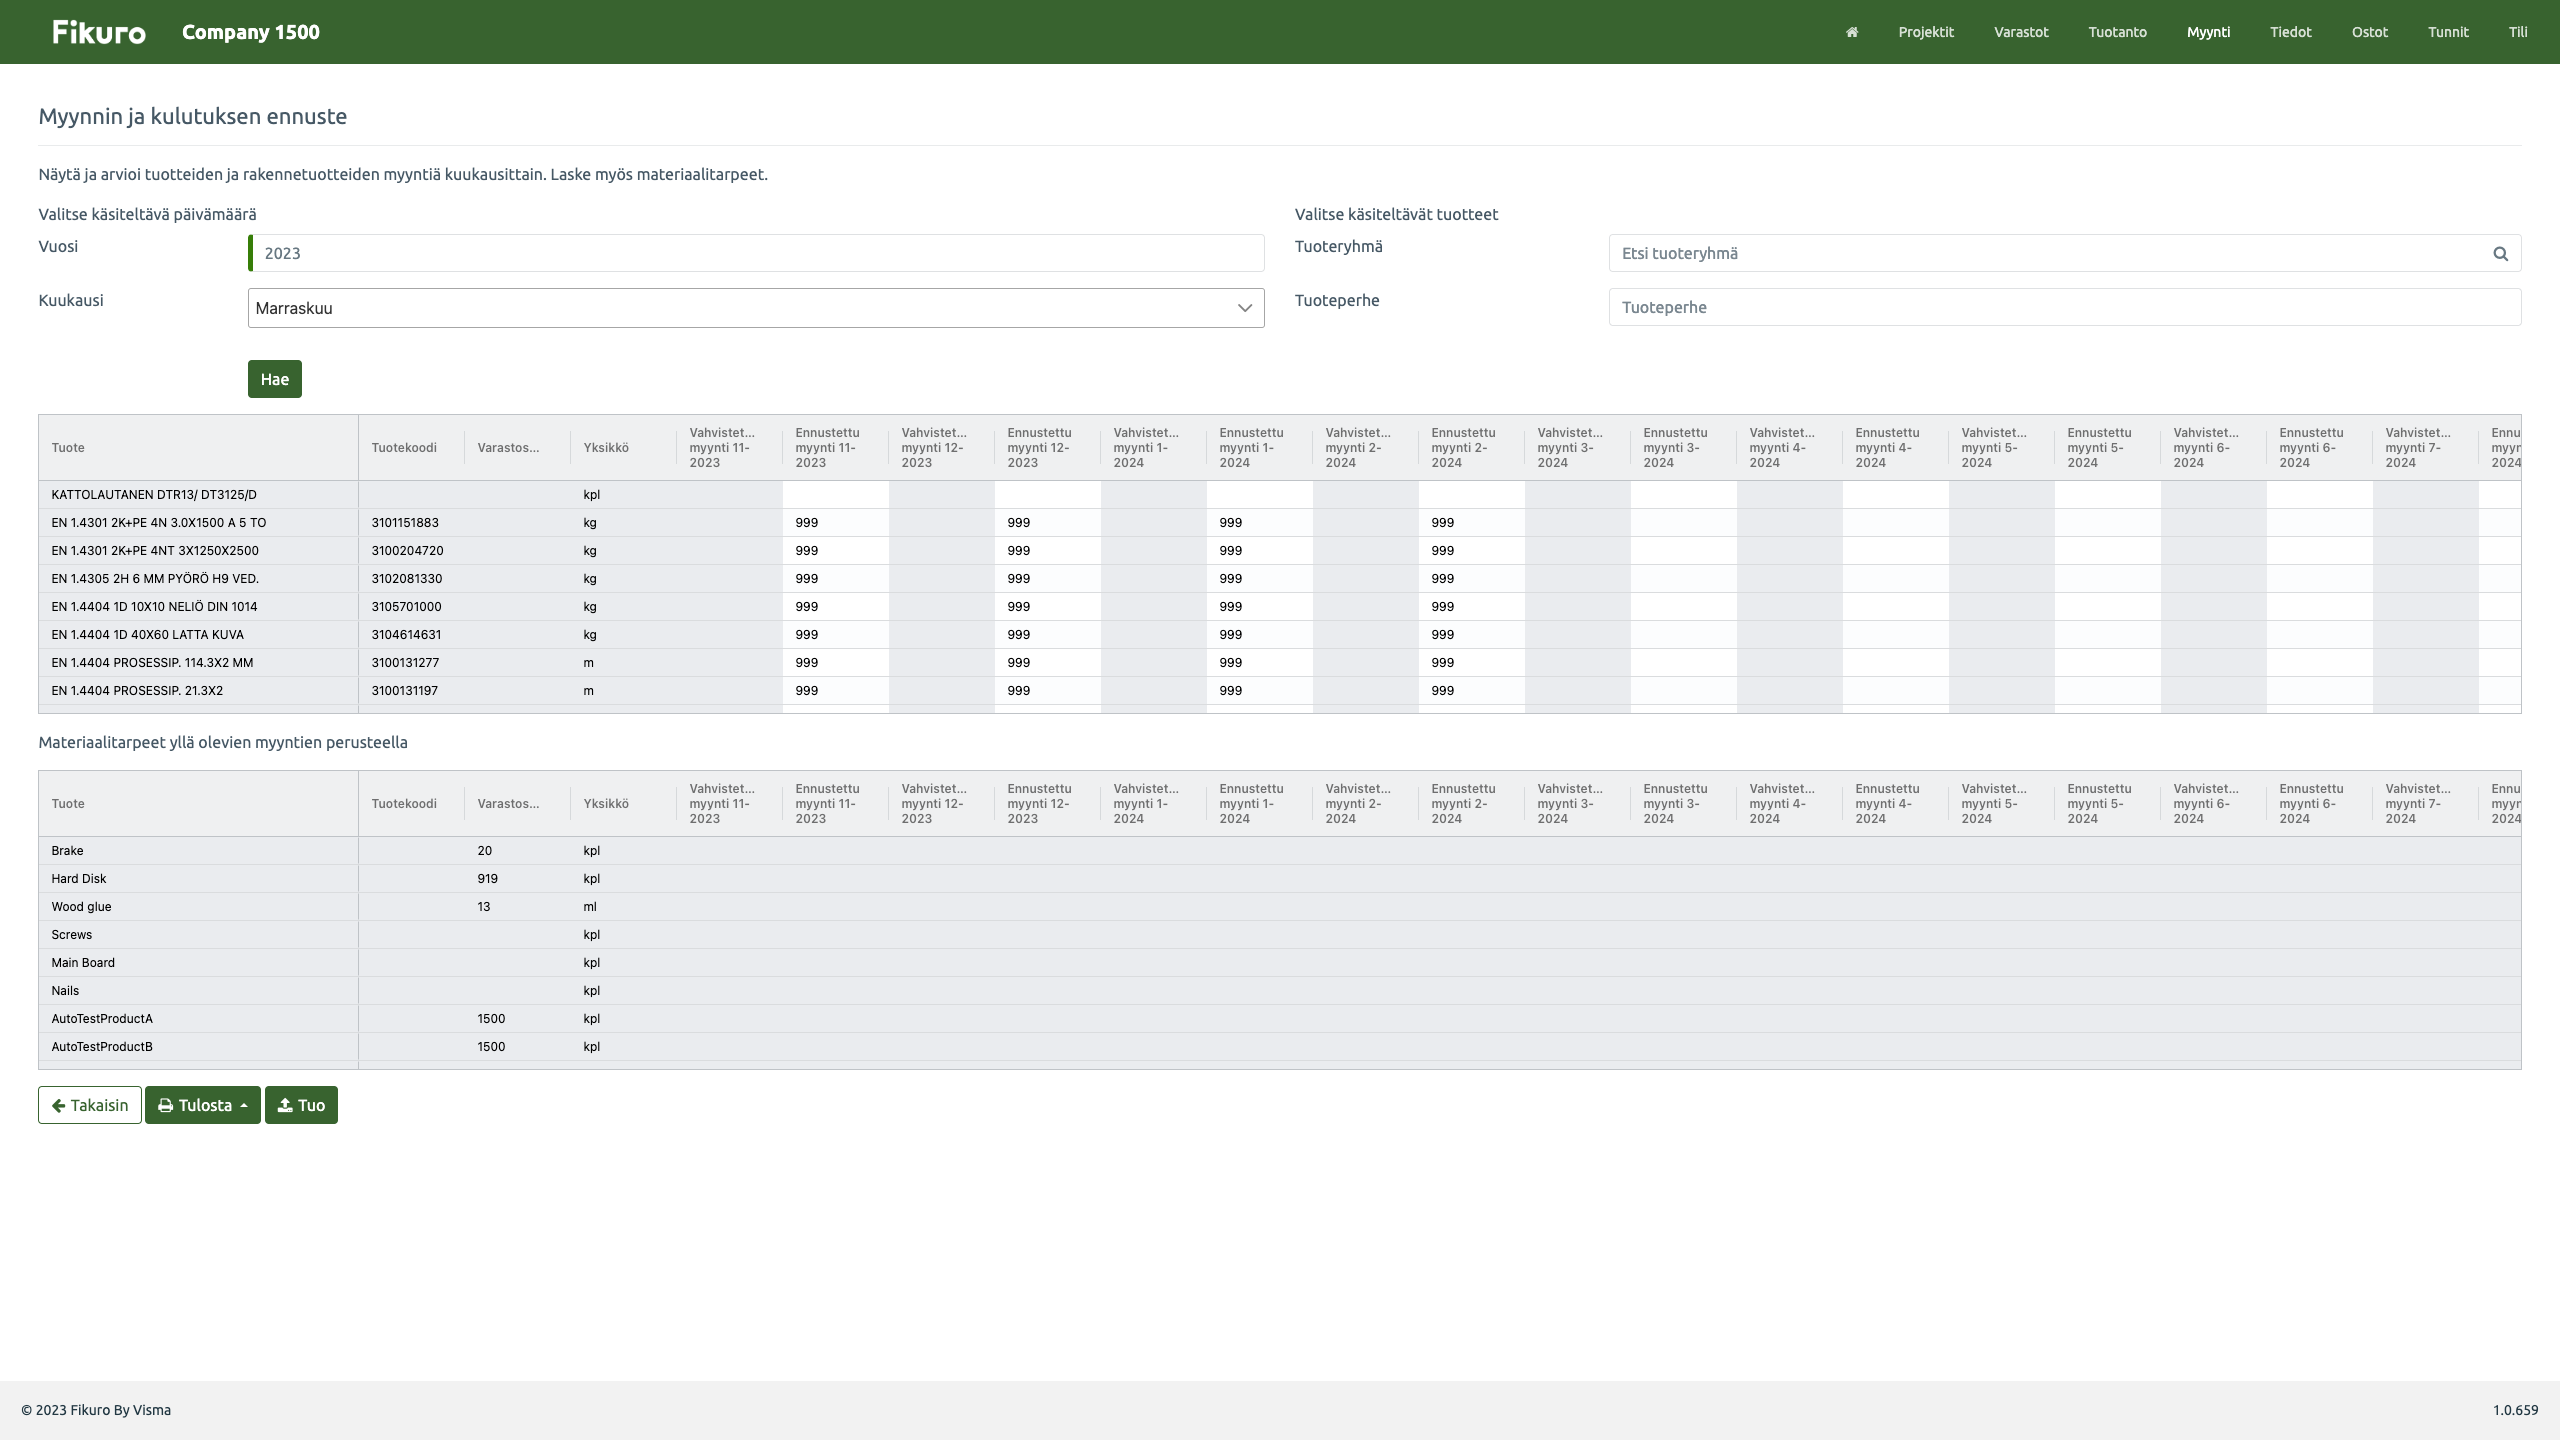Click the Tuo import button

(x=301, y=1105)
